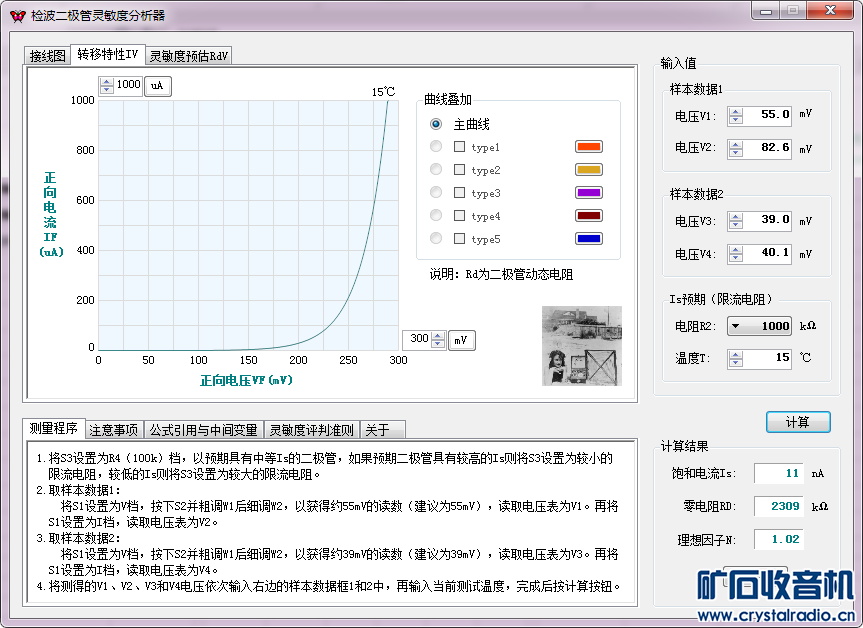Open 公式引用与中间变量 tab

pyautogui.click(x=204, y=430)
